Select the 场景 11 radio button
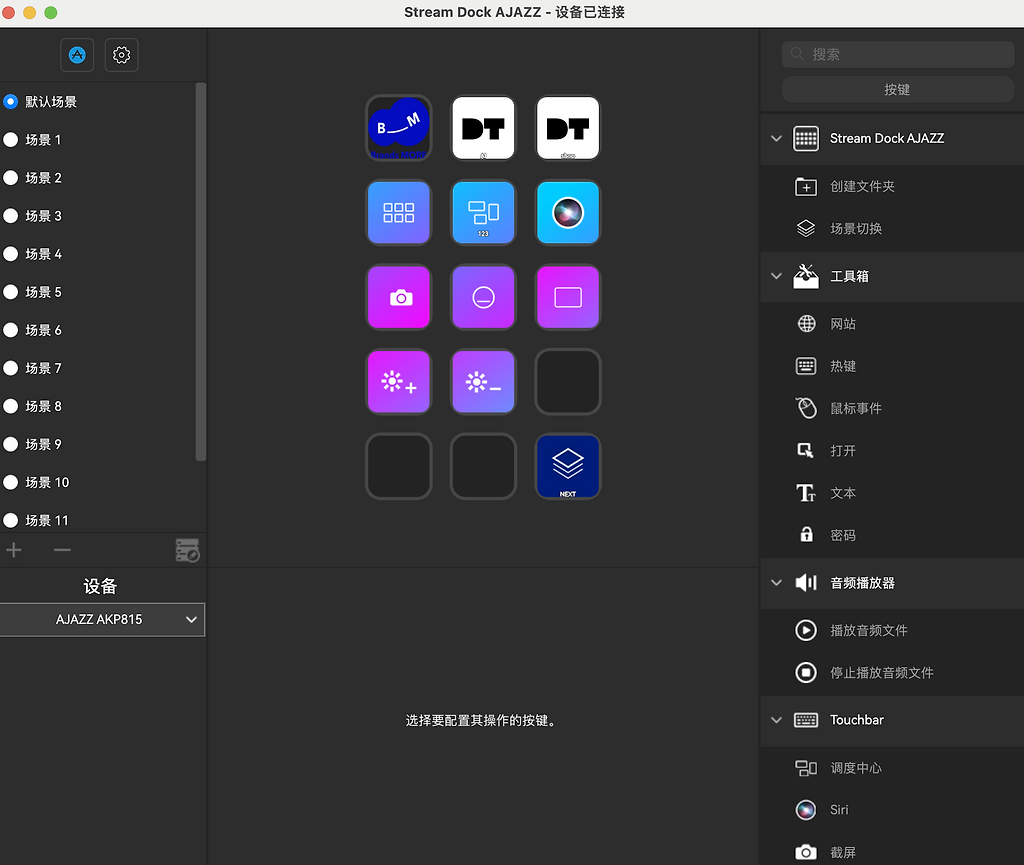The width and height of the screenshot is (1024, 865). pos(10,520)
